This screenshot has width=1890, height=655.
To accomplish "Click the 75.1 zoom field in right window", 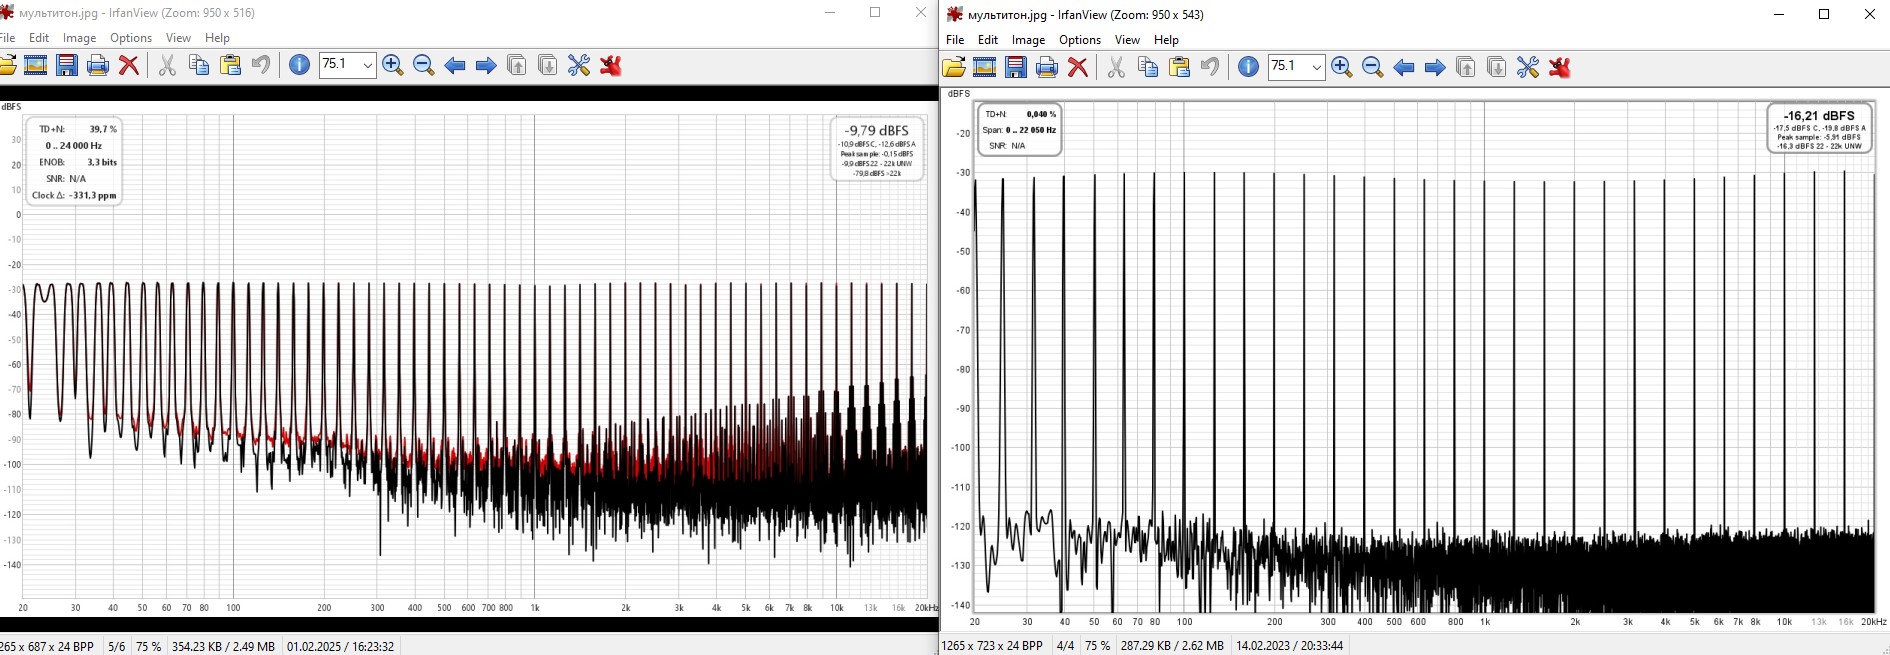I will click(1286, 67).
